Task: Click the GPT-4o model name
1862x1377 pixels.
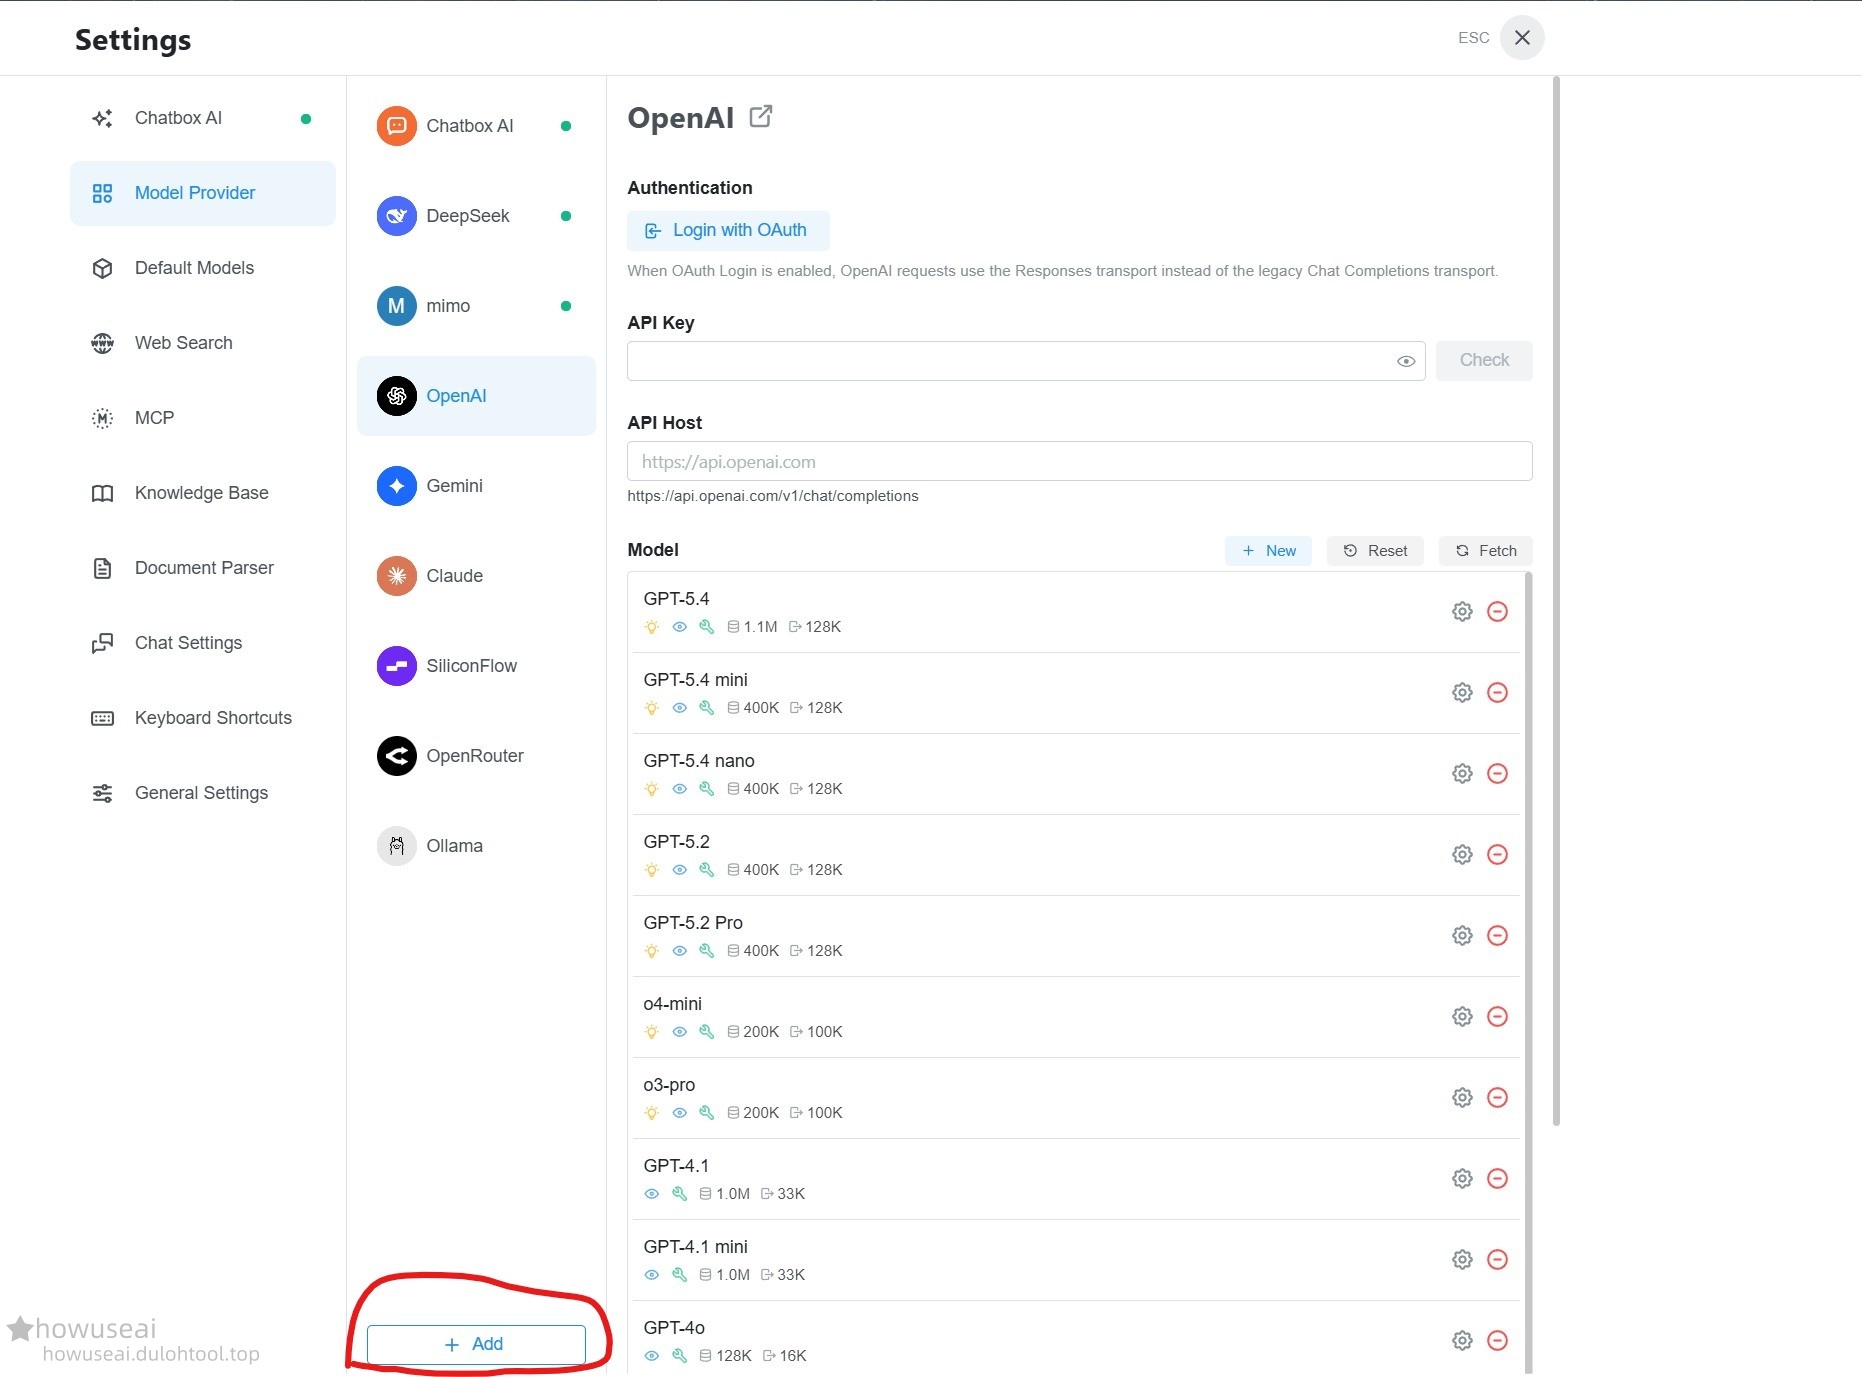Action: [674, 1328]
